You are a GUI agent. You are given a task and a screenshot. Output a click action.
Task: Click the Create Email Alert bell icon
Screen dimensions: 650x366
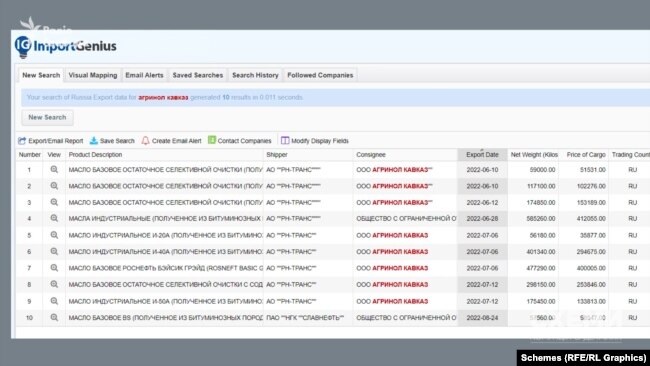[146, 141]
